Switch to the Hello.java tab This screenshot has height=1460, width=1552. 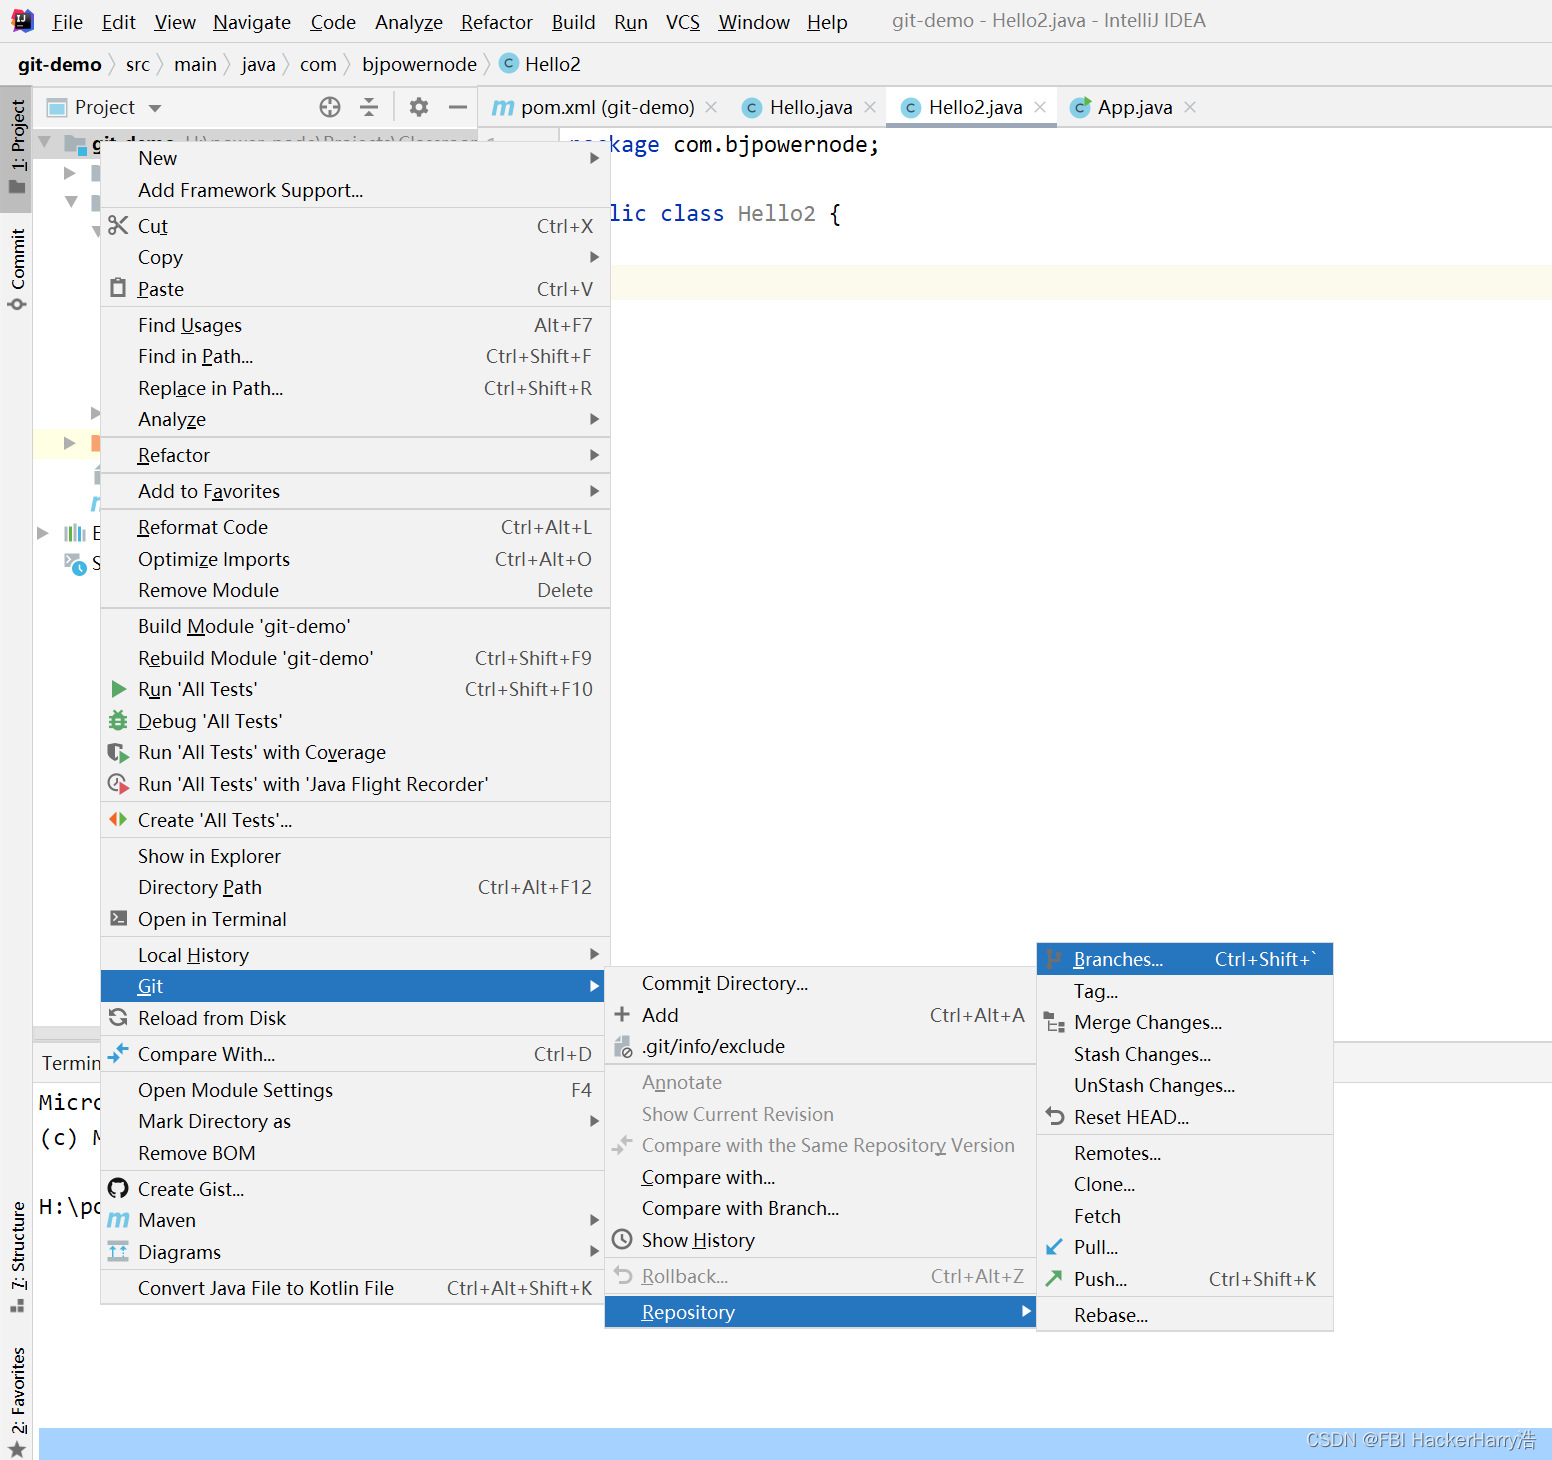[811, 107]
